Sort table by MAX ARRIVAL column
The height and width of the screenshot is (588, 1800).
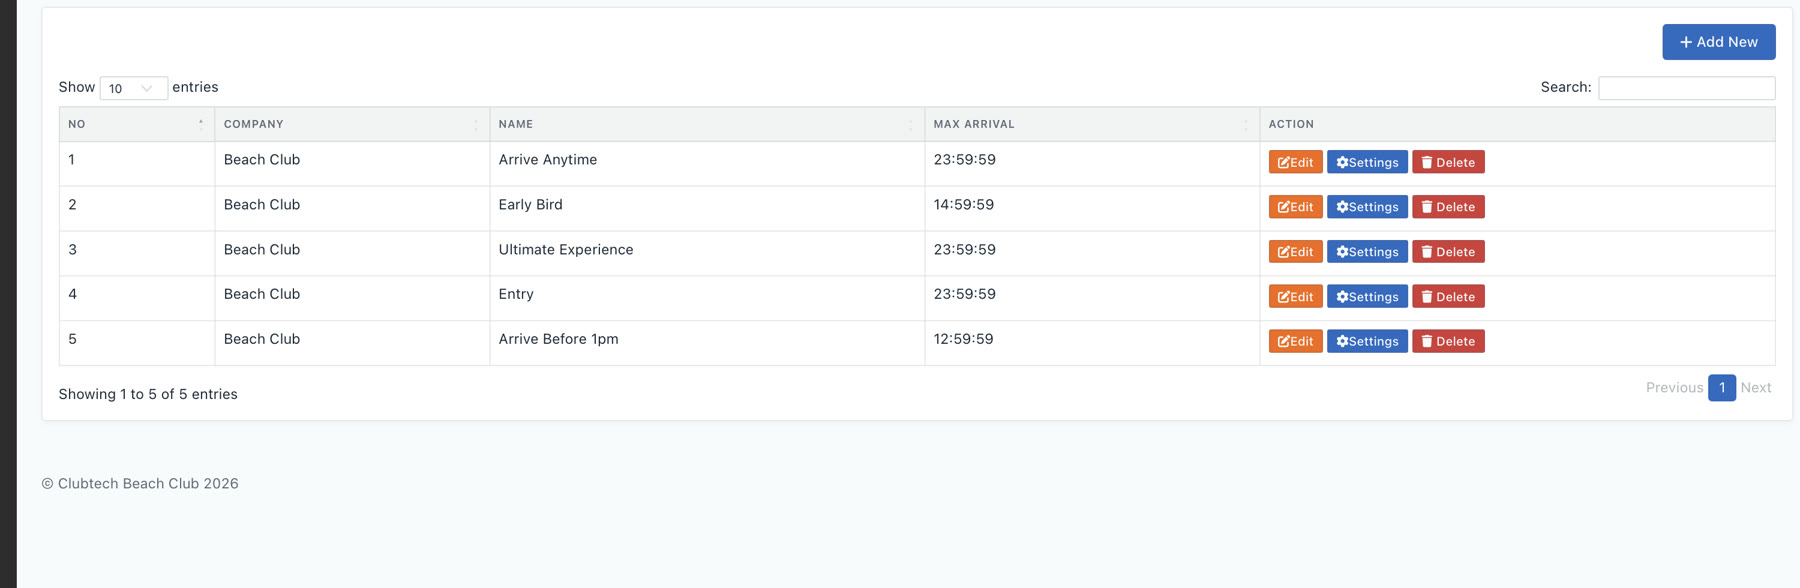(1092, 124)
